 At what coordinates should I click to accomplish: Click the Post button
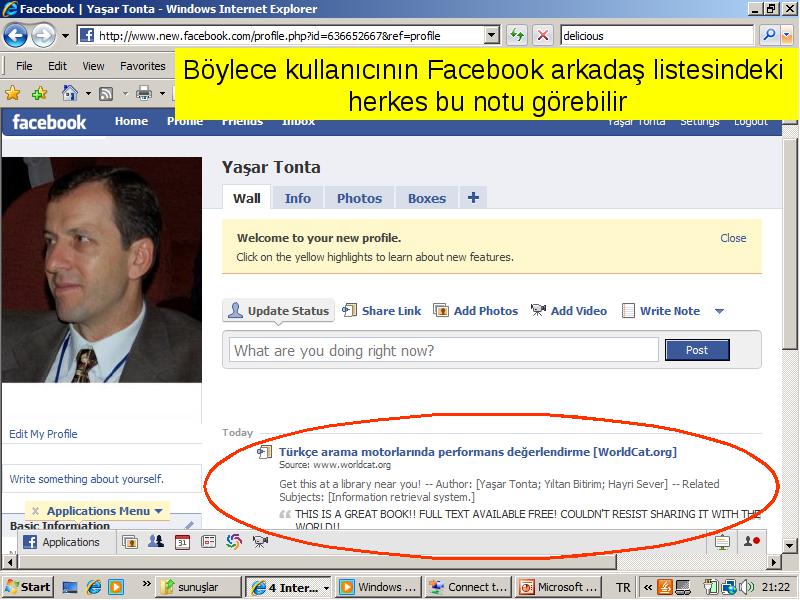(x=697, y=350)
